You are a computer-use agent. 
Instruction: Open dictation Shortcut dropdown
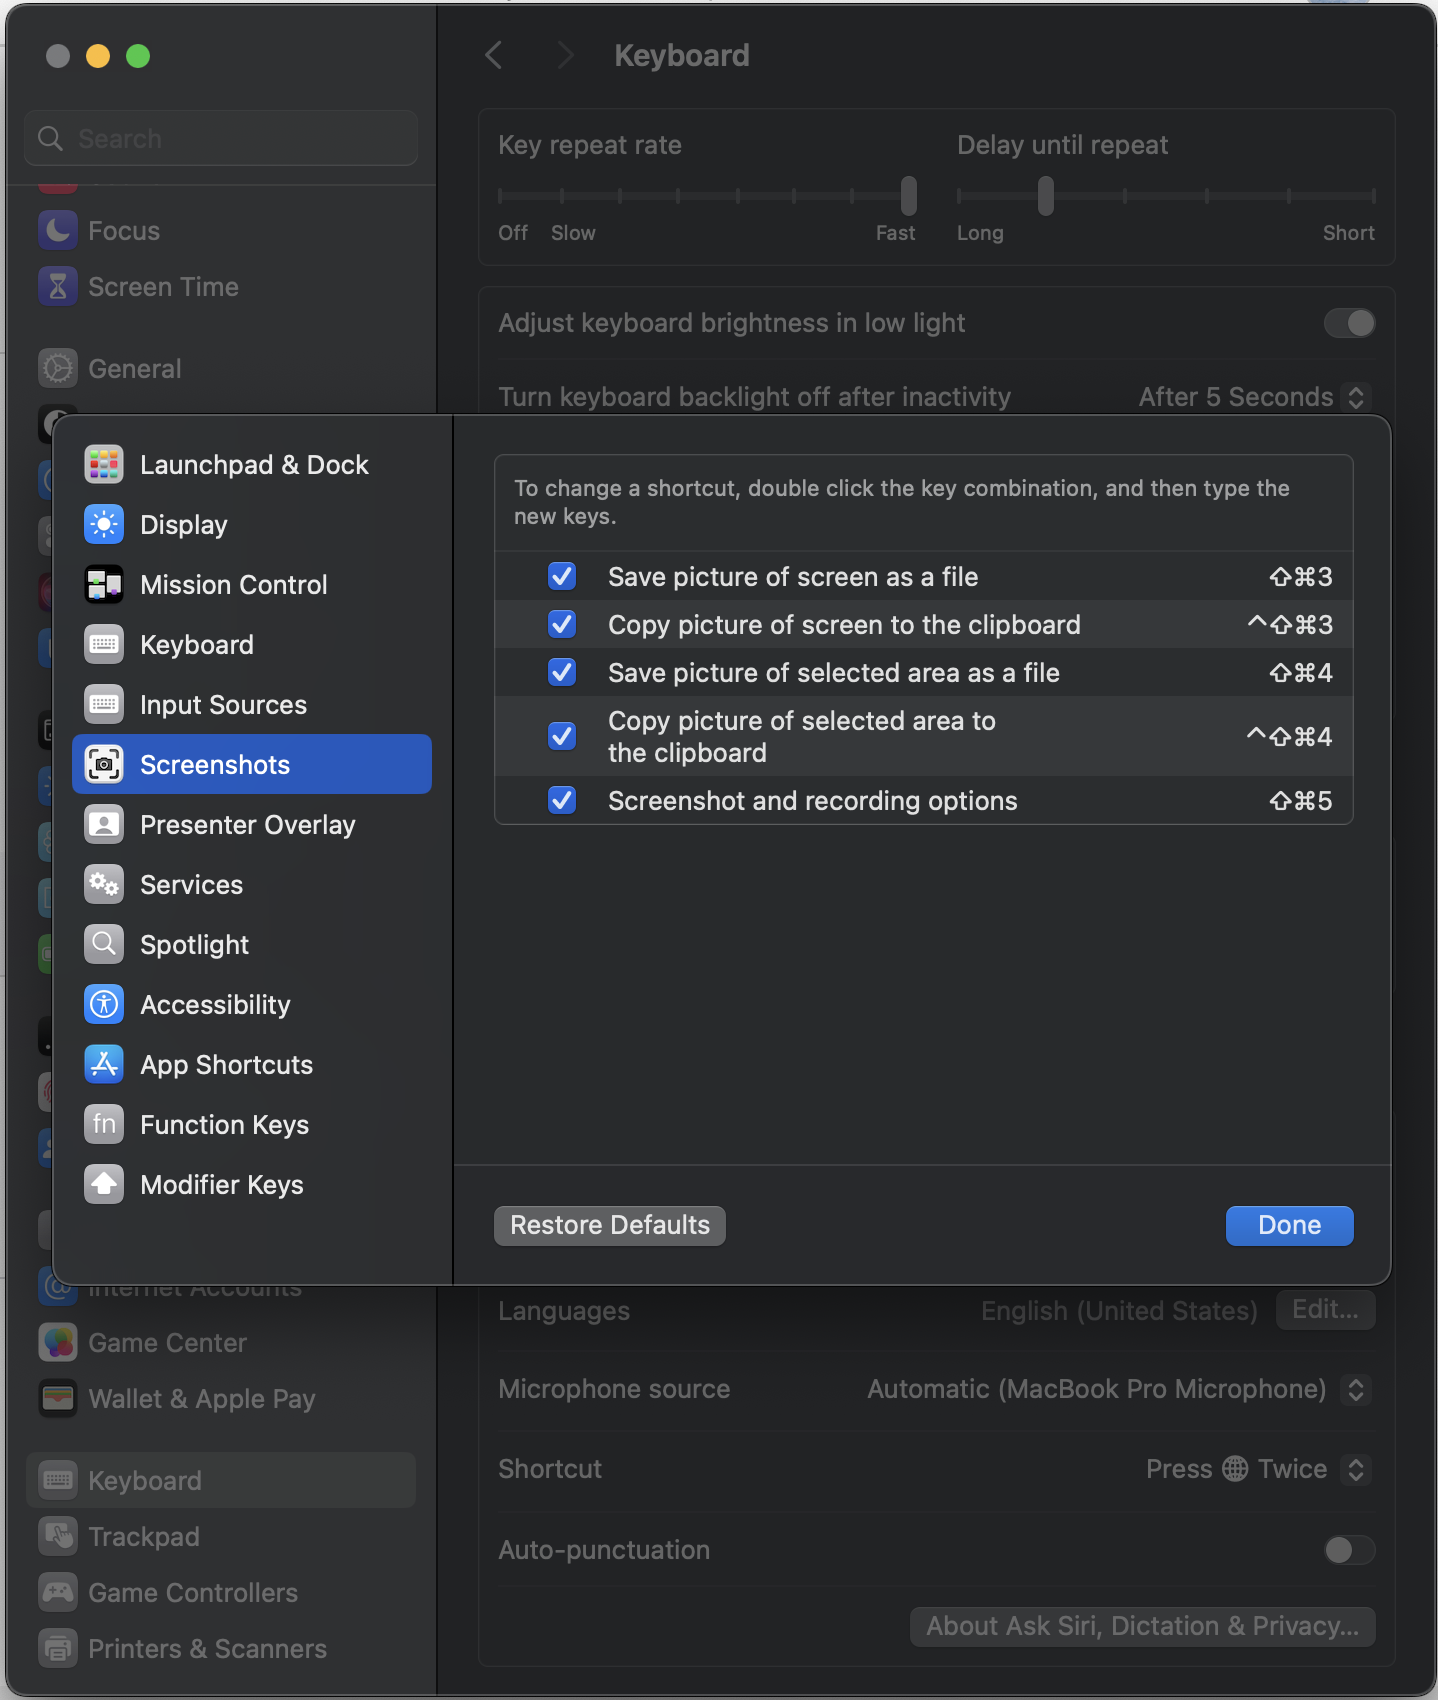tap(1255, 1469)
